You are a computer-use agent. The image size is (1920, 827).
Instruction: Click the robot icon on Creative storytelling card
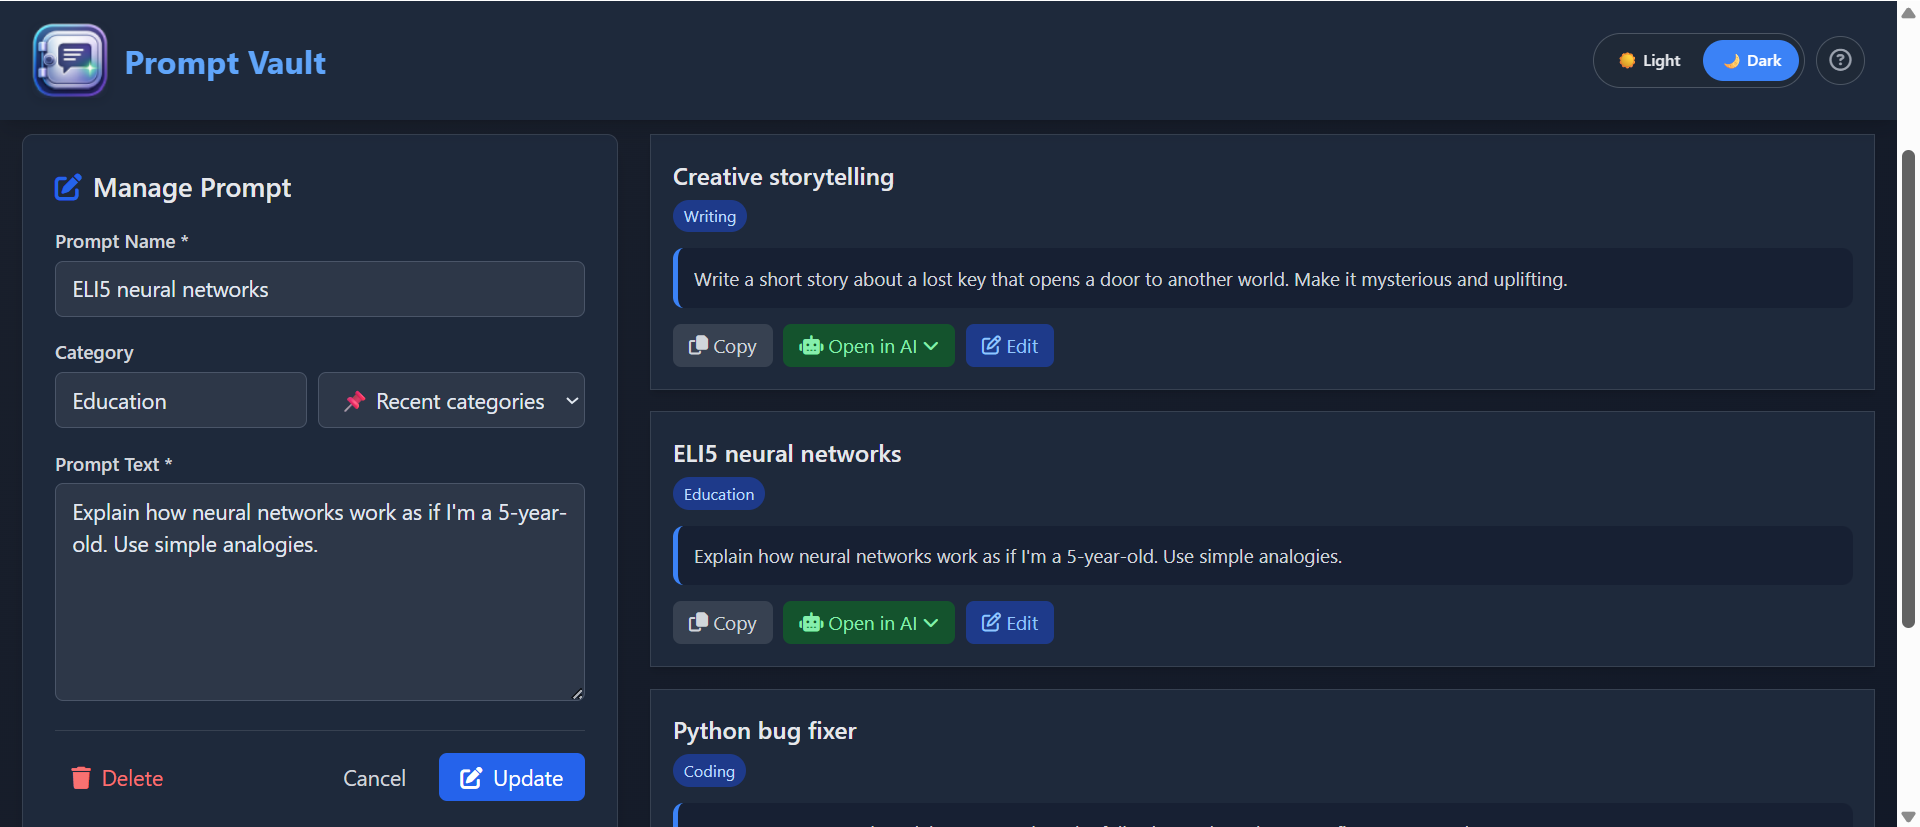tap(811, 346)
